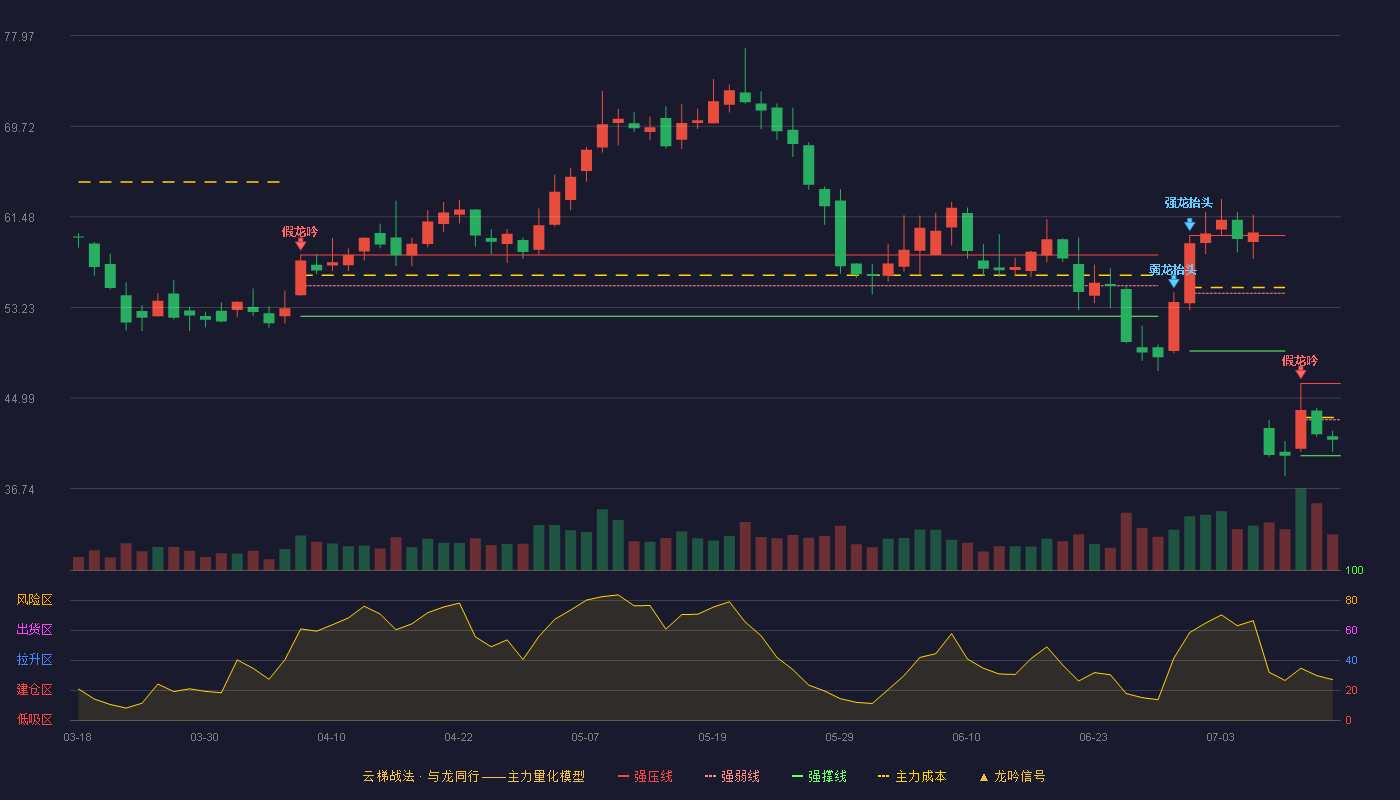Select the July 假龙吟 red arrow marker
This screenshot has height=800, width=1400.
(x=1300, y=372)
